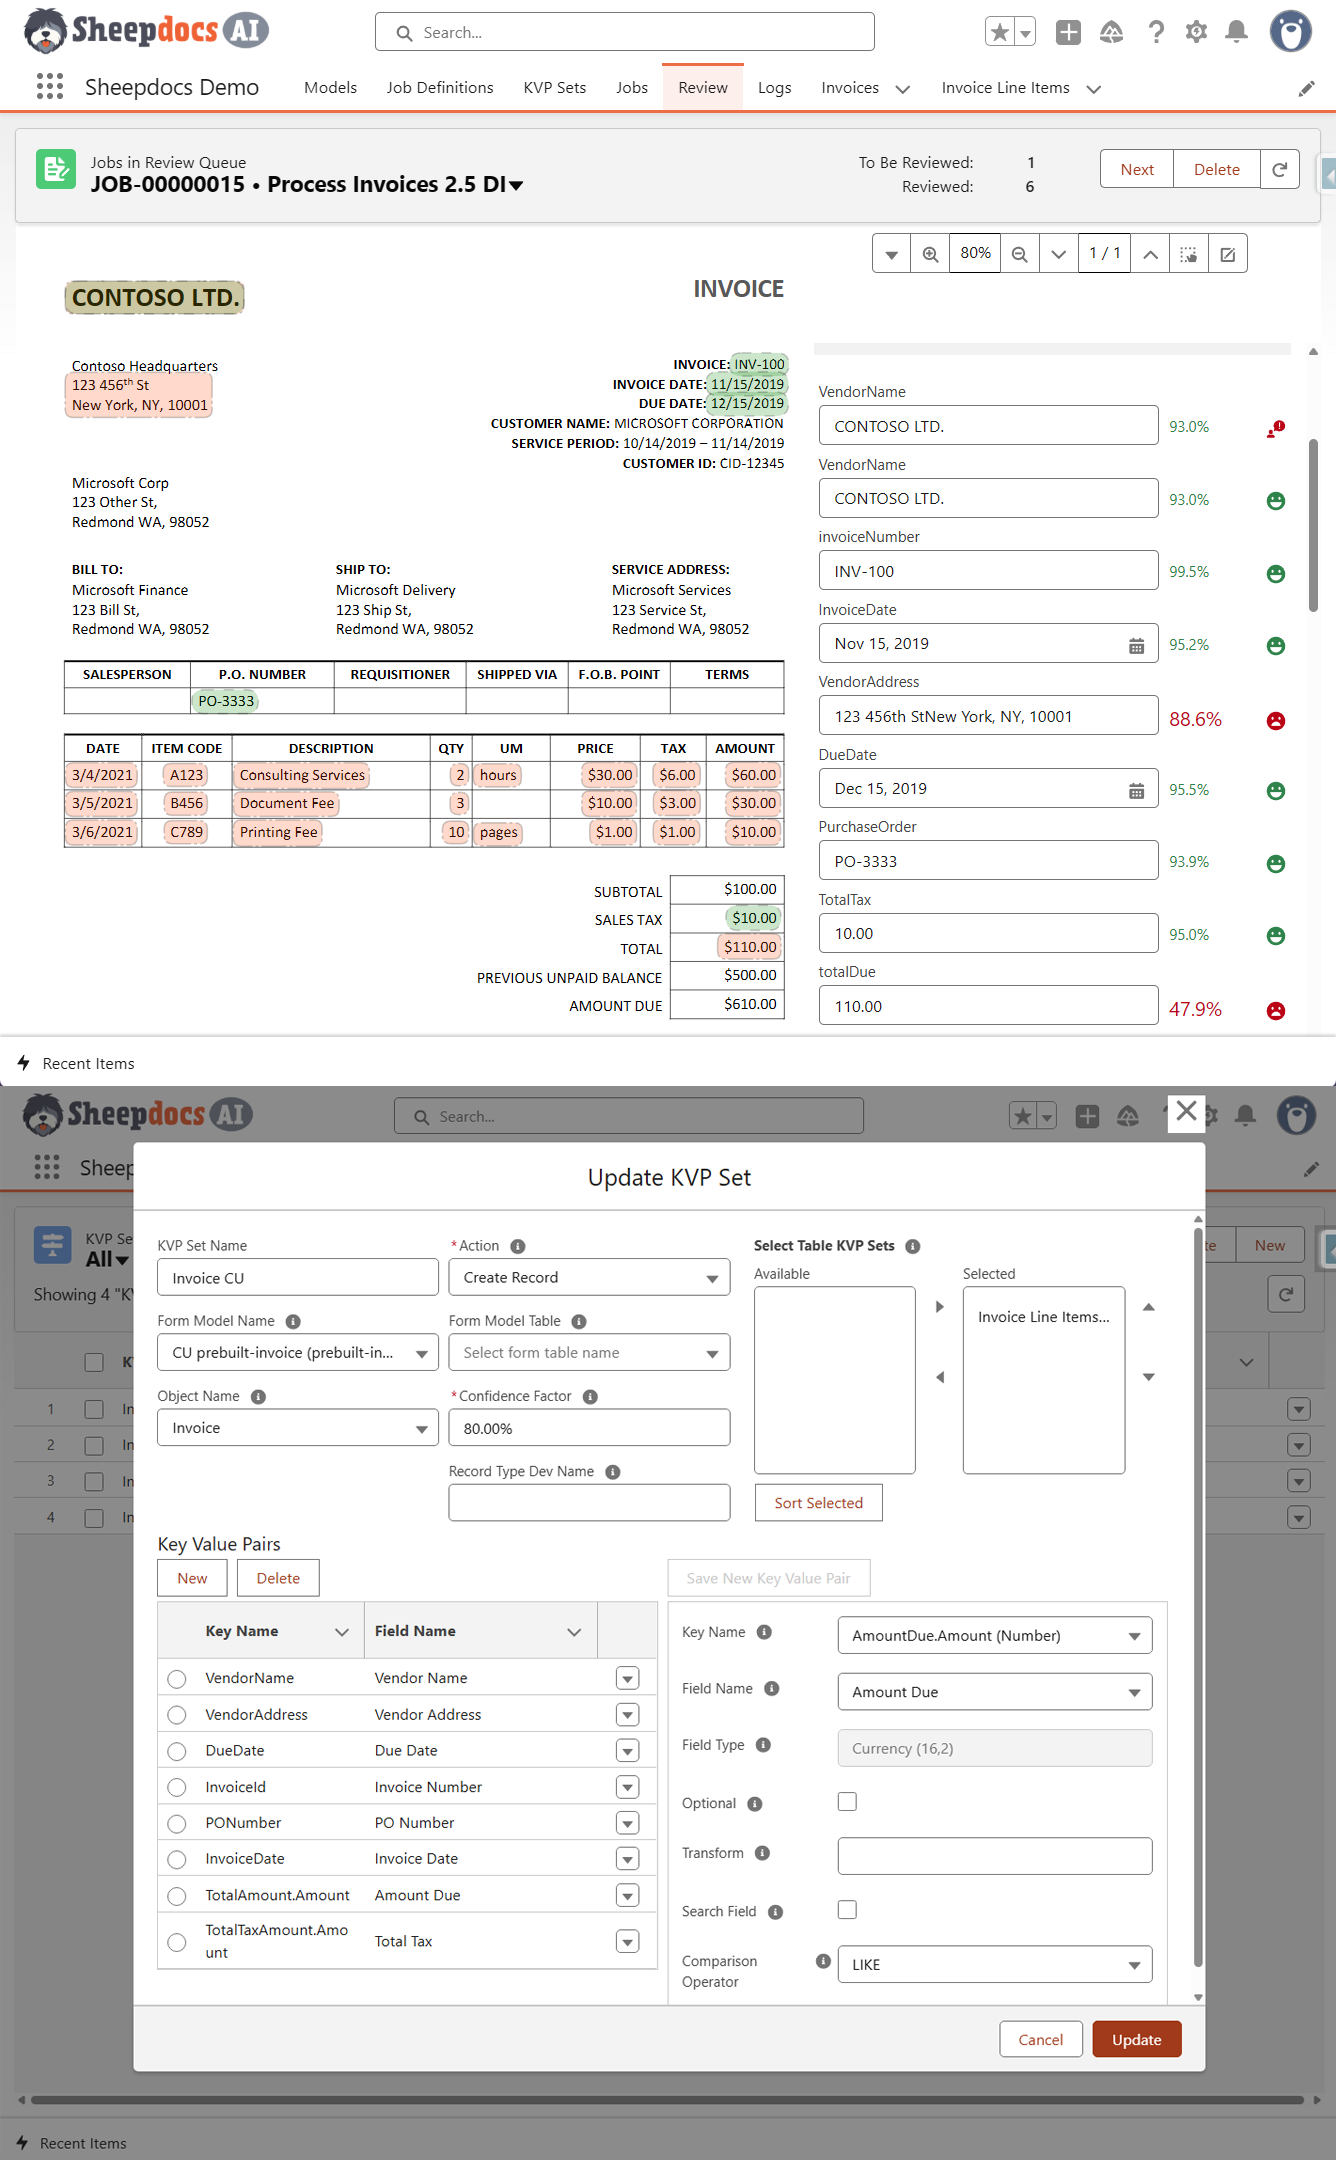The height and width of the screenshot is (2160, 1336).
Task: Click New under Key Value Pairs
Action: pyautogui.click(x=192, y=1578)
